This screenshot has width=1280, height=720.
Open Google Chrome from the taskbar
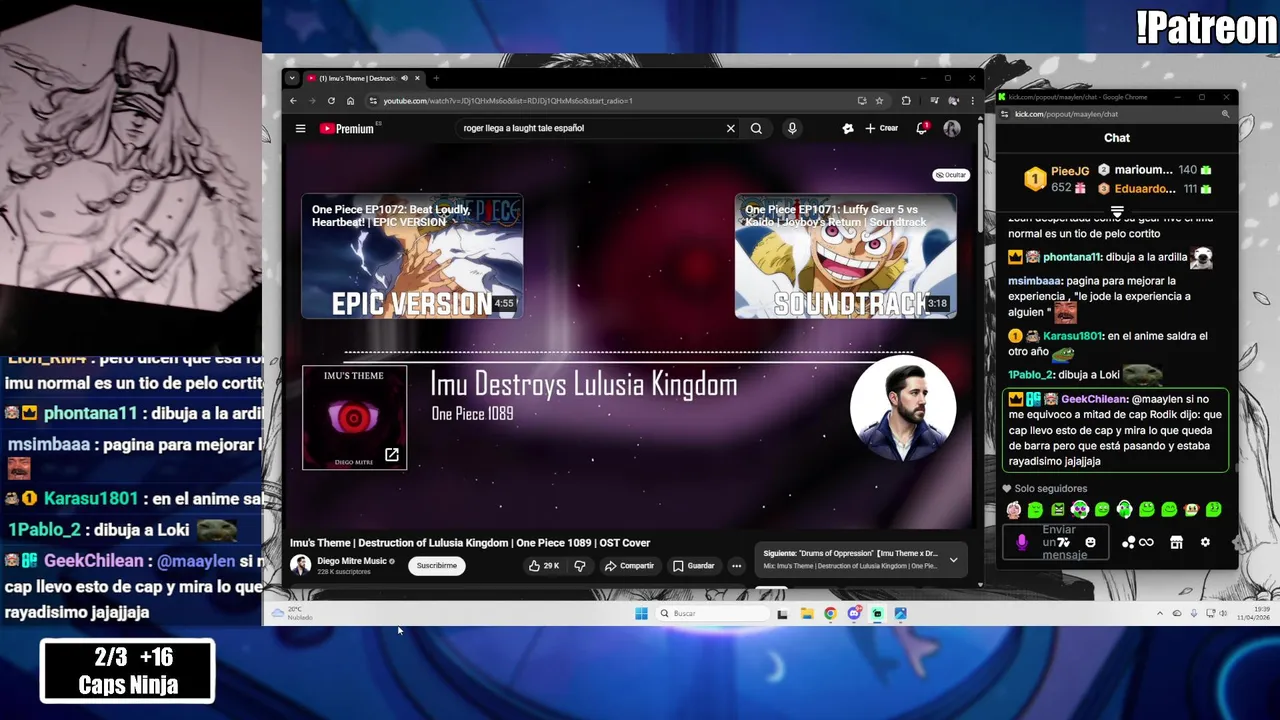[830, 613]
